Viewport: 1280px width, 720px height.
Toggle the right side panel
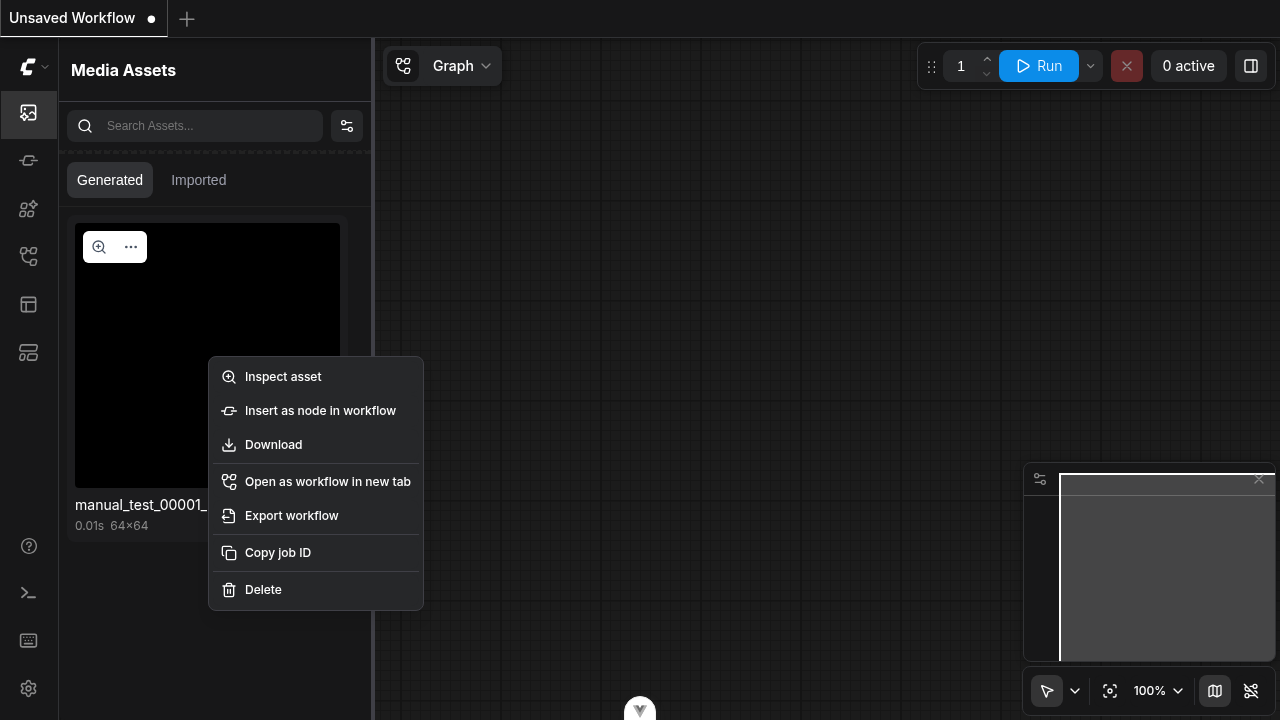1251,66
